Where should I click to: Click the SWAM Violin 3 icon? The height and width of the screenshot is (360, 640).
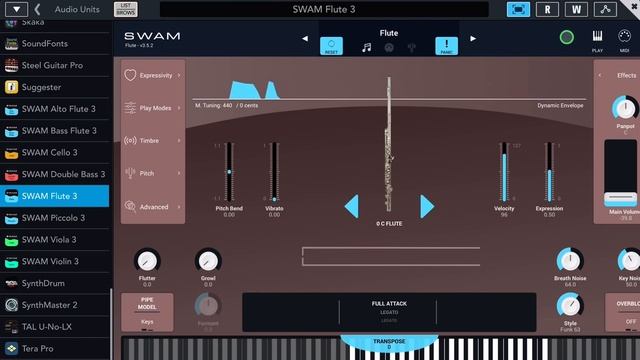tap(11, 262)
